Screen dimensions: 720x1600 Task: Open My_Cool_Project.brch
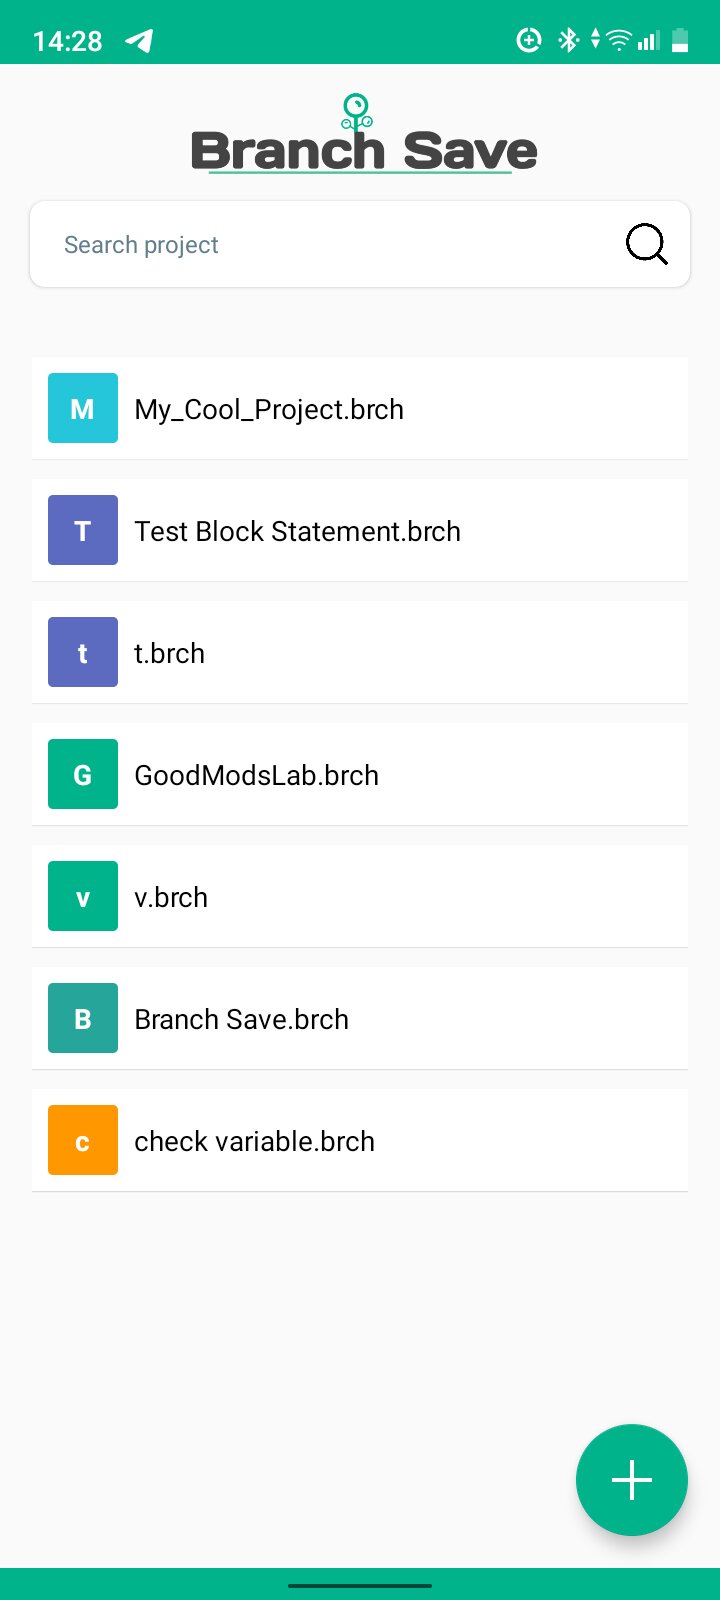(x=269, y=409)
